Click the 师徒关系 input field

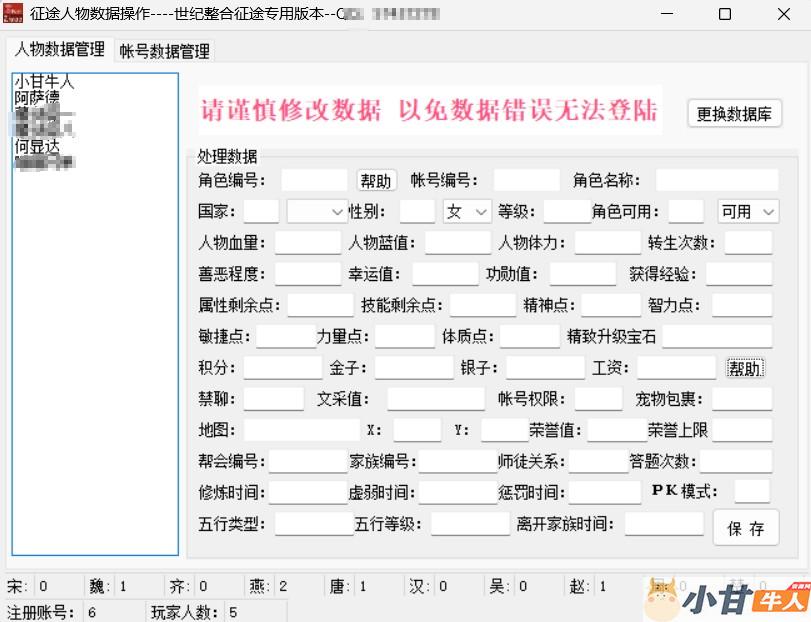coord(598,461)
